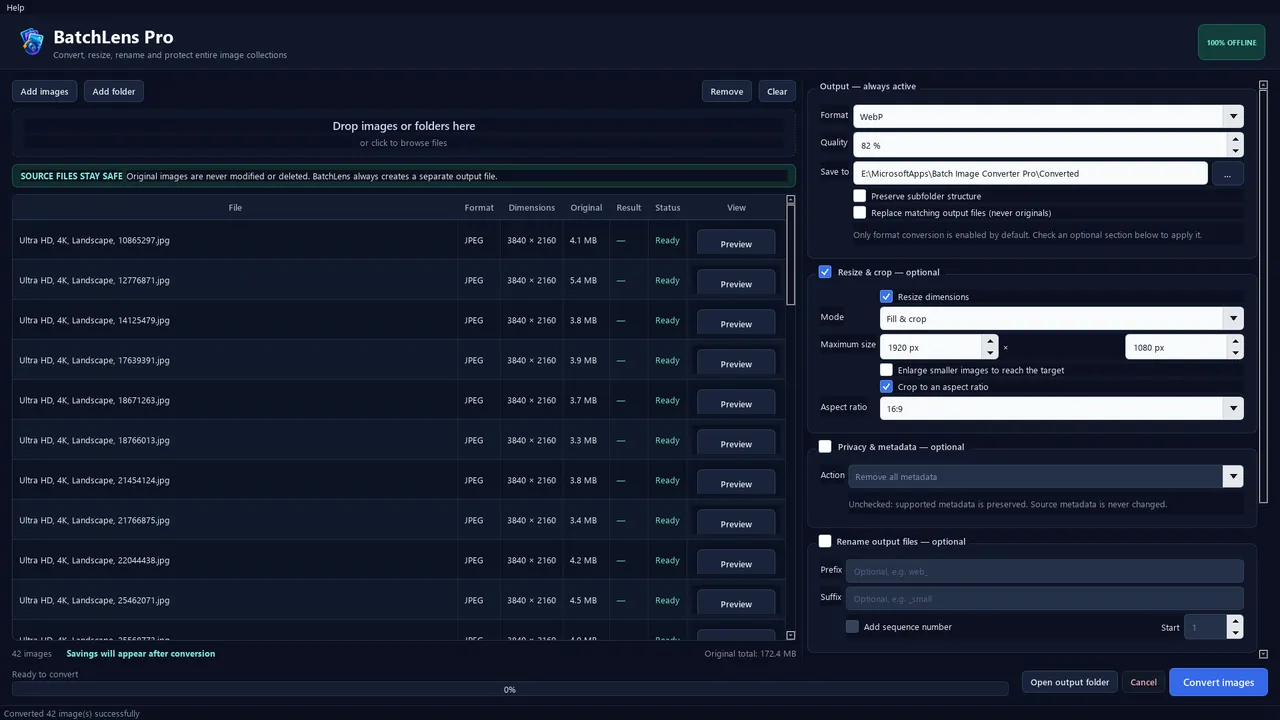The image size is (1280, 720).
Task: Decrease the sequence Start number
Action: click(x=1236, y=634)
